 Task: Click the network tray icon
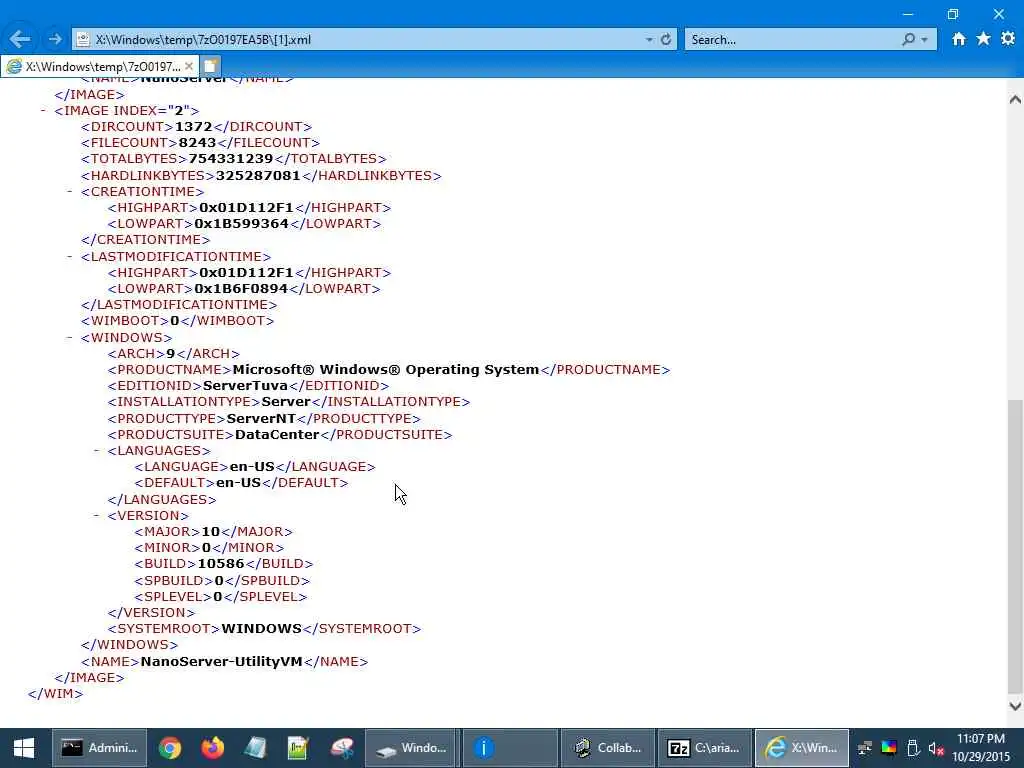(865, 748)
